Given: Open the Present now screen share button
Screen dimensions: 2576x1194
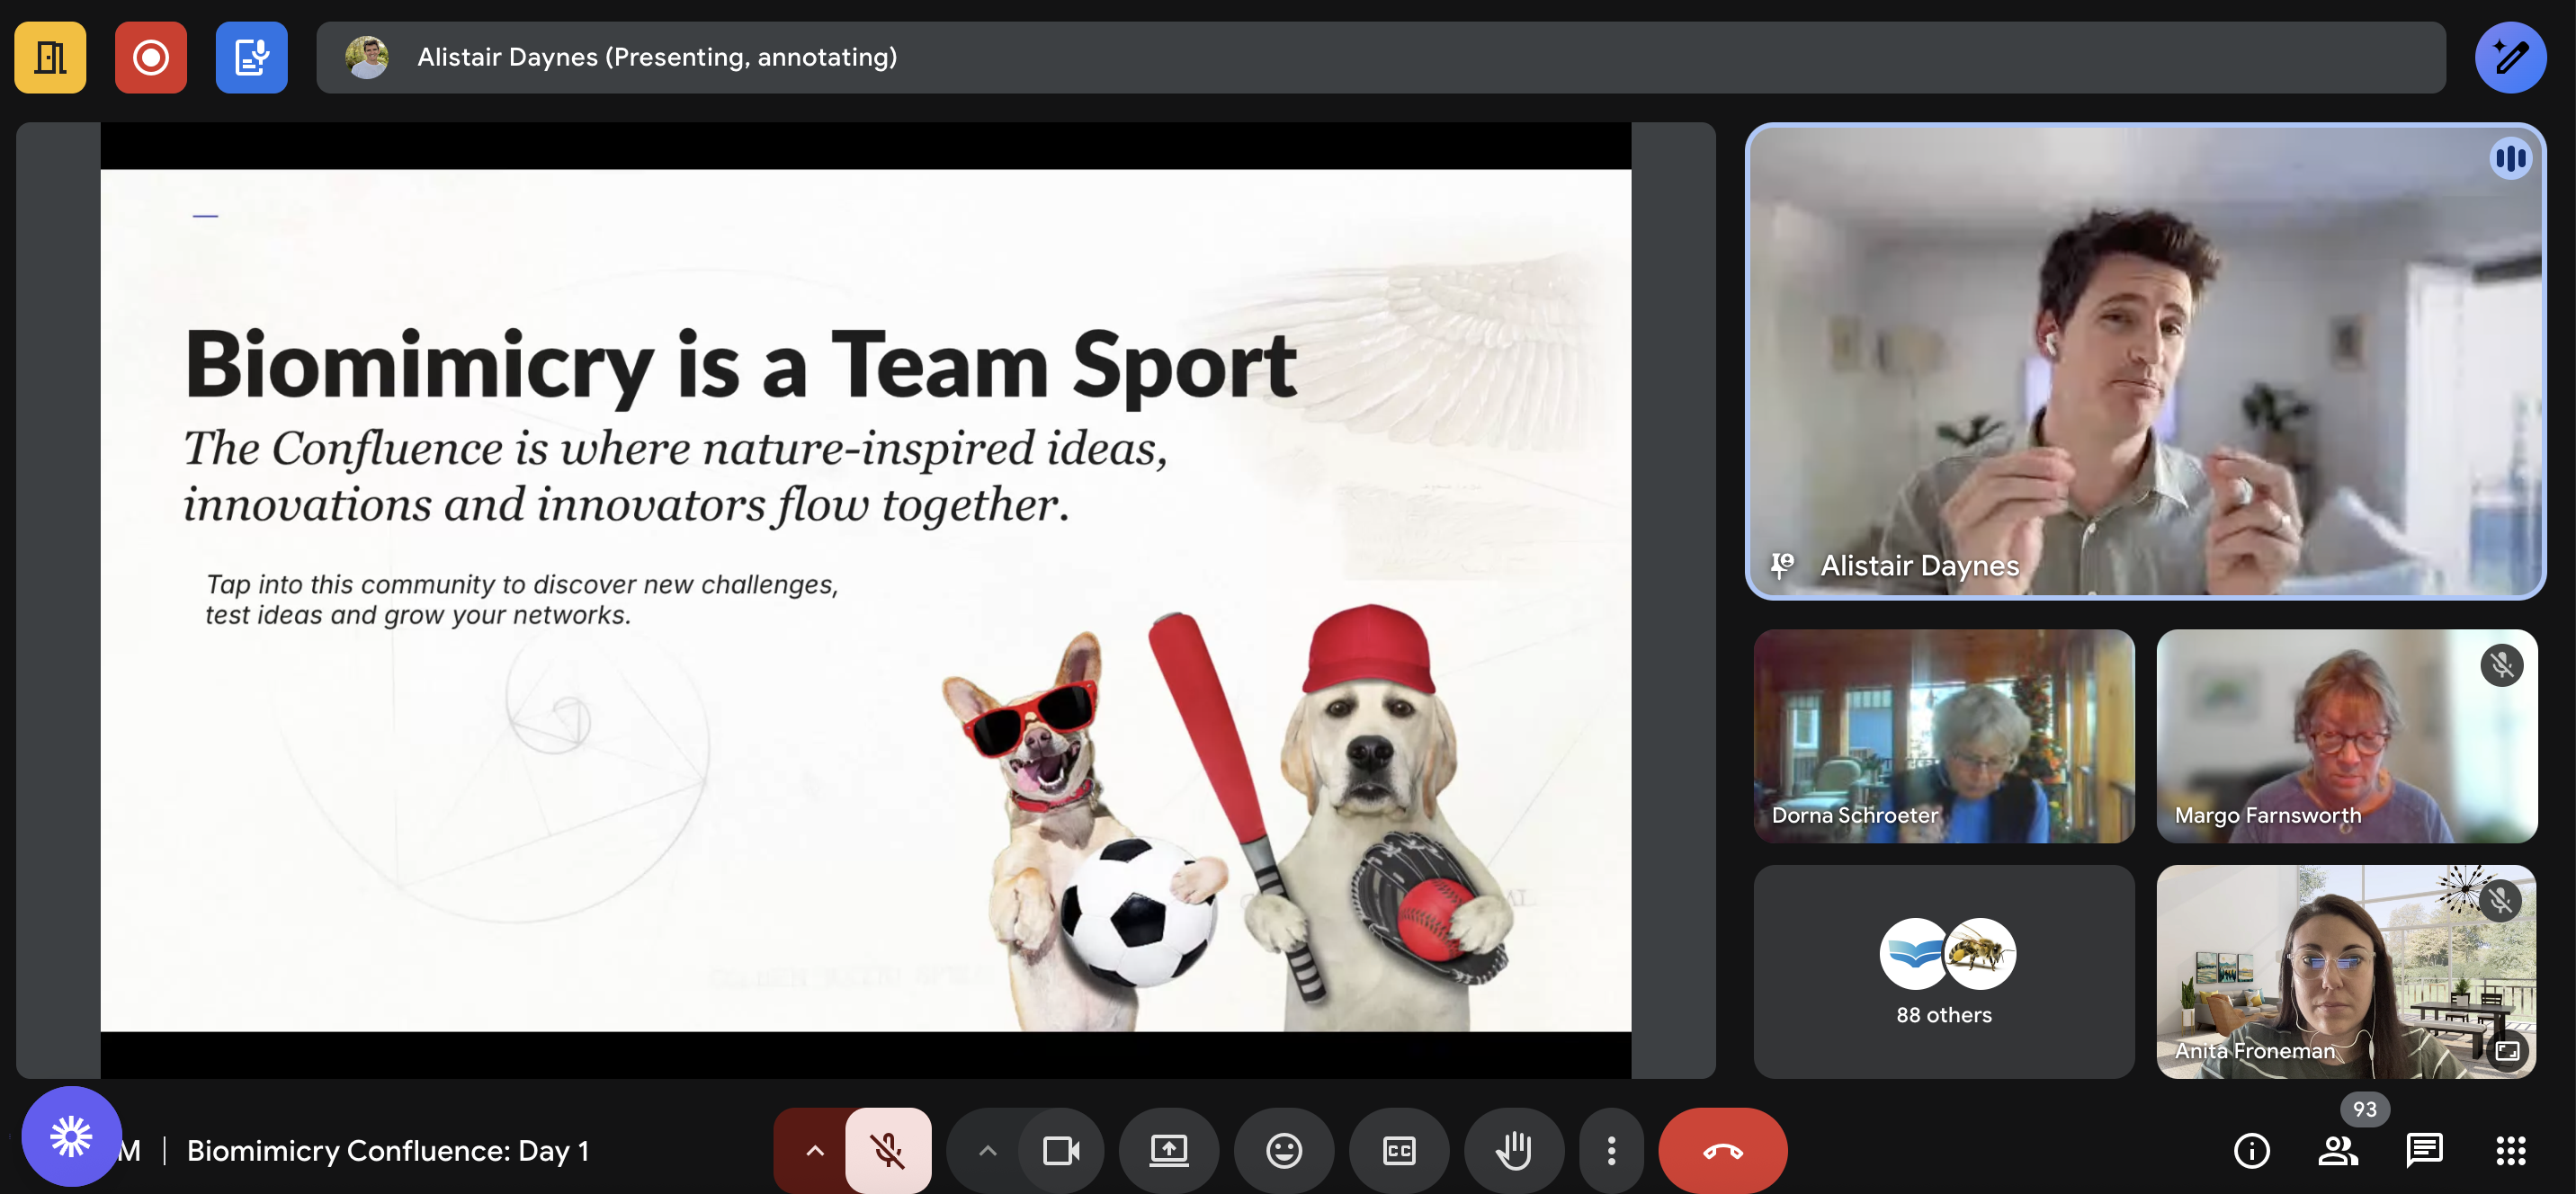Looking at the screenshot, I should [1168, 1150].
